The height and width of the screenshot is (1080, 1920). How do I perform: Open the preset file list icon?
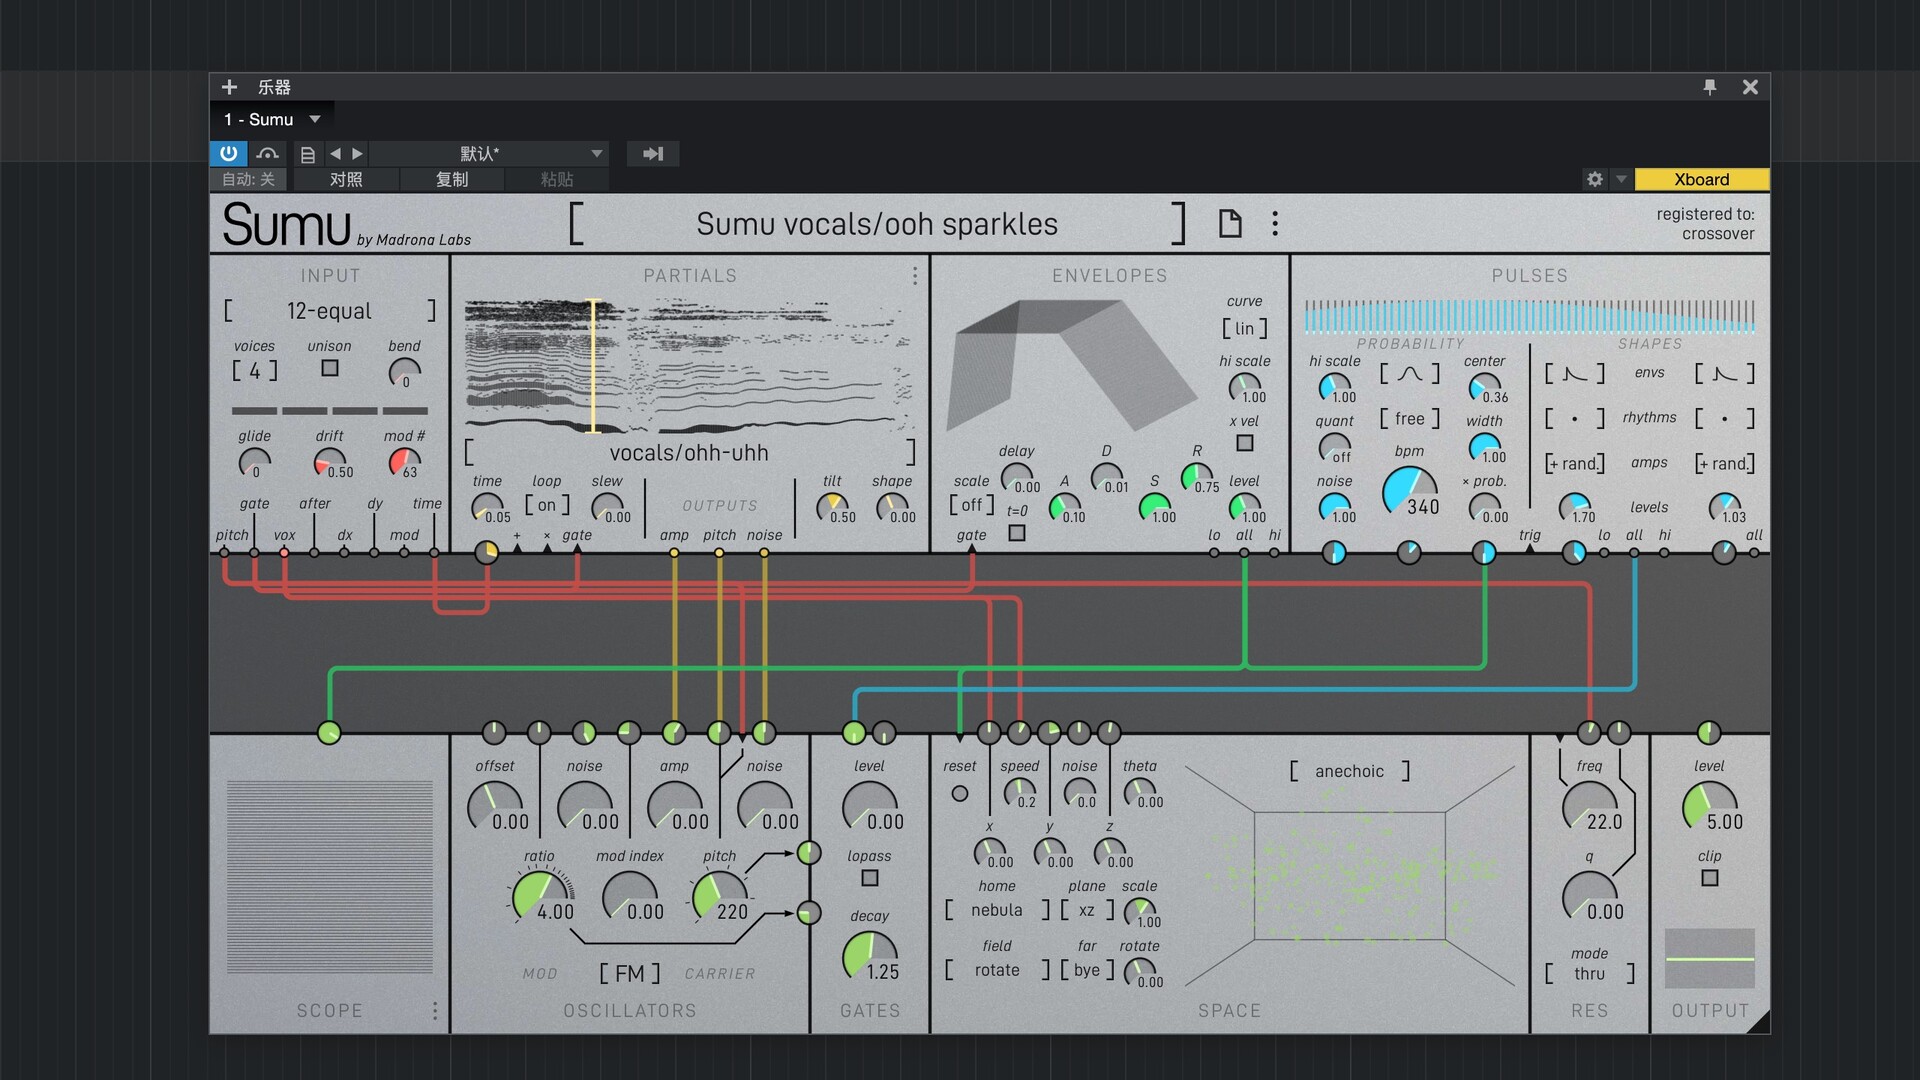pyautogui.click(x=308, y=154)
